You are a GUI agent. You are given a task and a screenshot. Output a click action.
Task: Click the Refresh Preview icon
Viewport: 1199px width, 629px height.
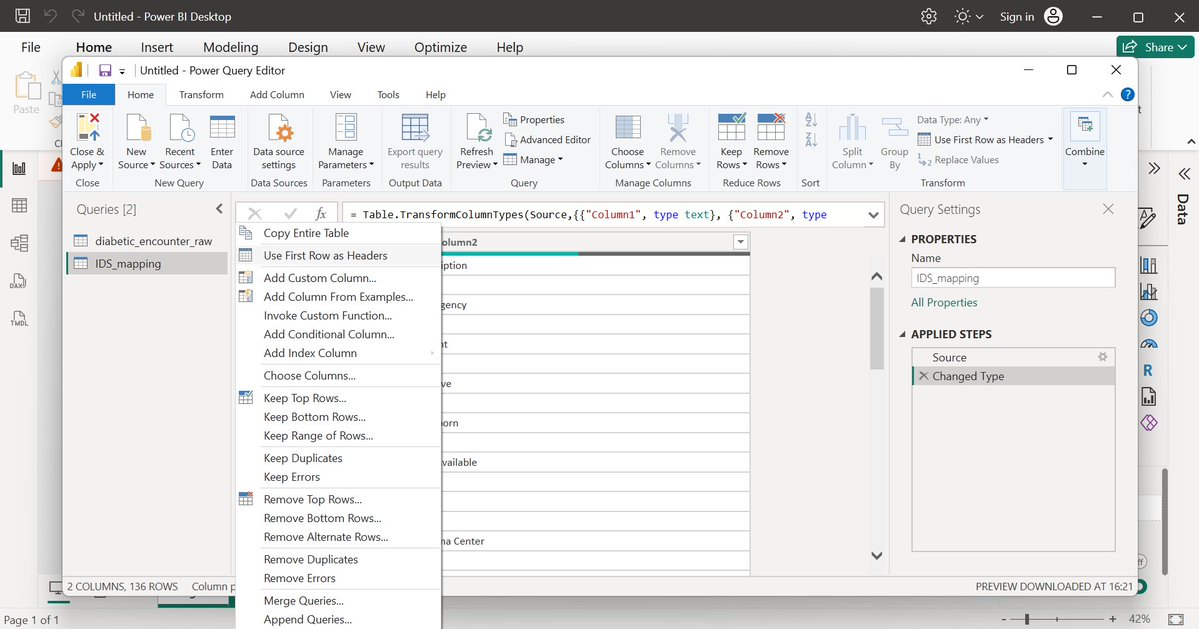(477, 128)
